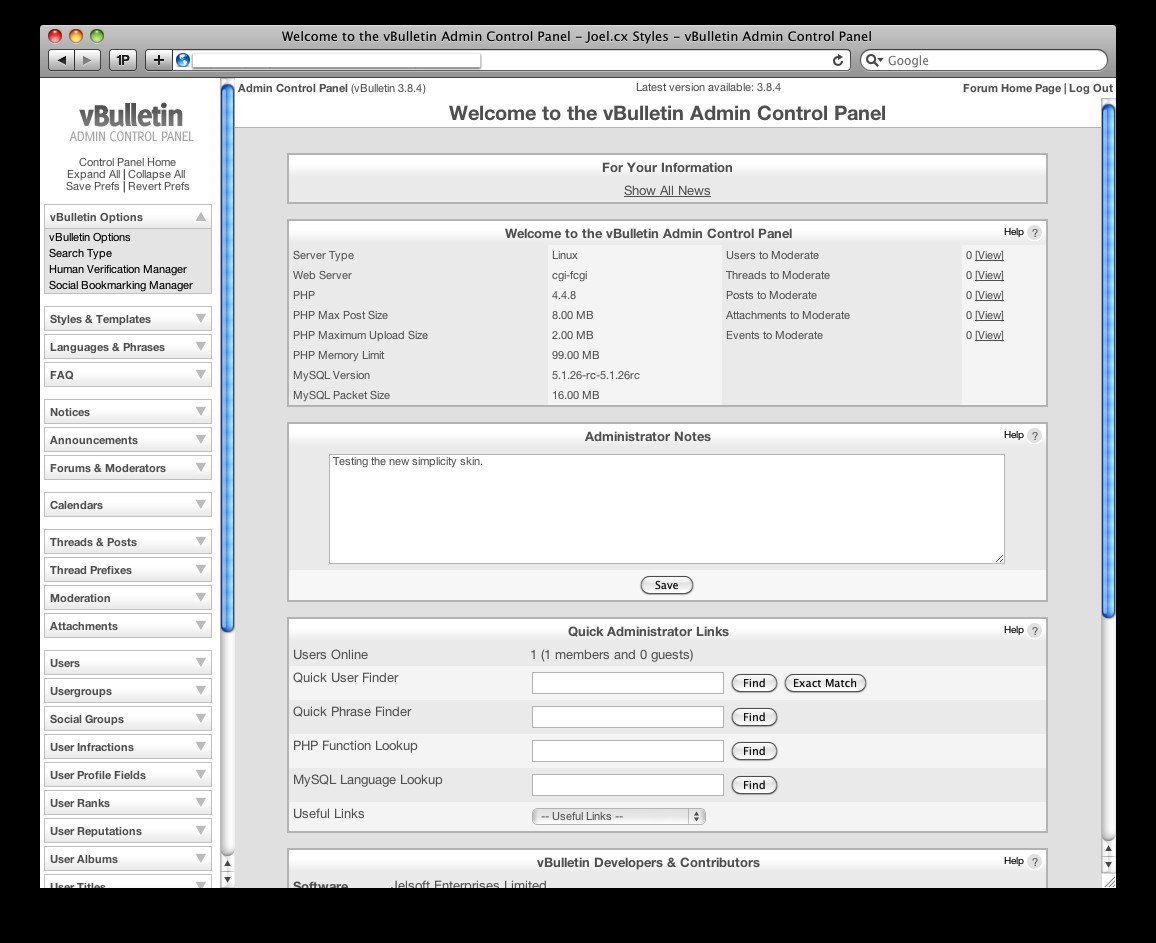Click Save Prefs link
This screenshot has width=1156, height=943.
(x=92, y=187)
